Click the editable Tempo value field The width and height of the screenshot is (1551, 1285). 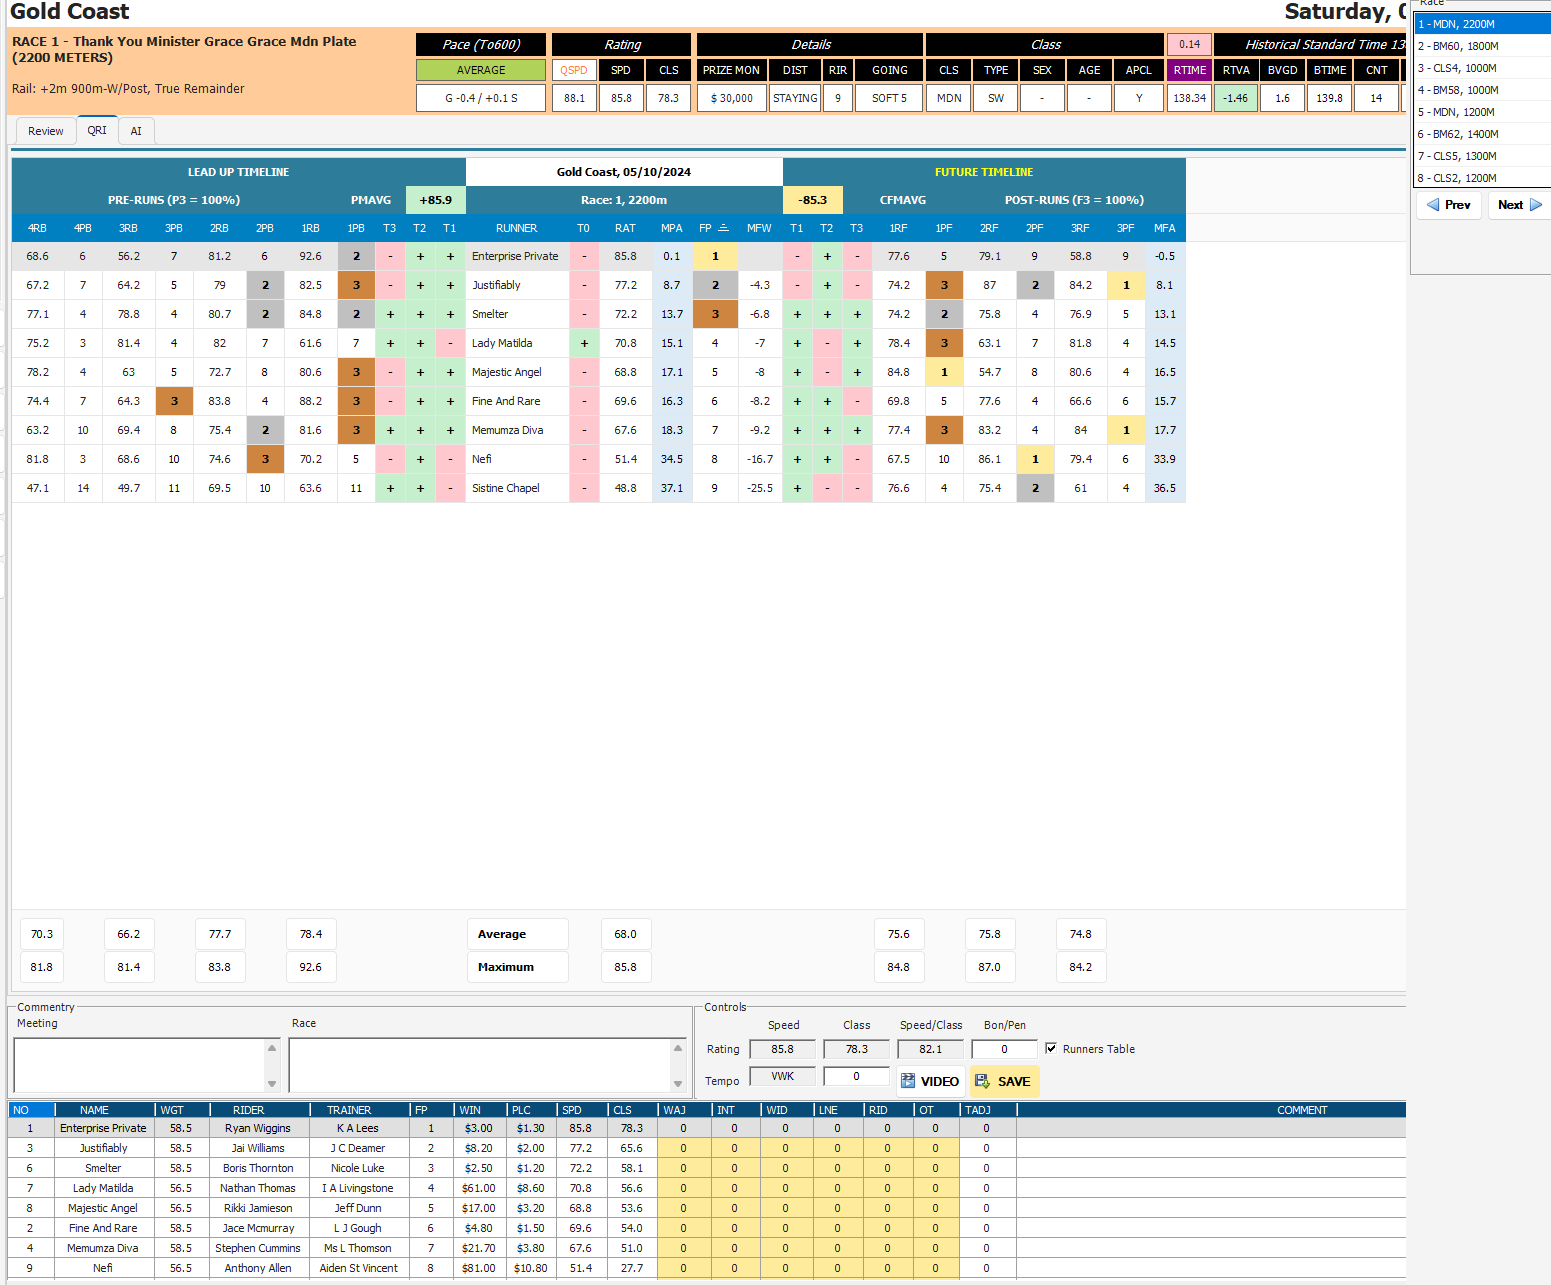tap(856, 1077)
